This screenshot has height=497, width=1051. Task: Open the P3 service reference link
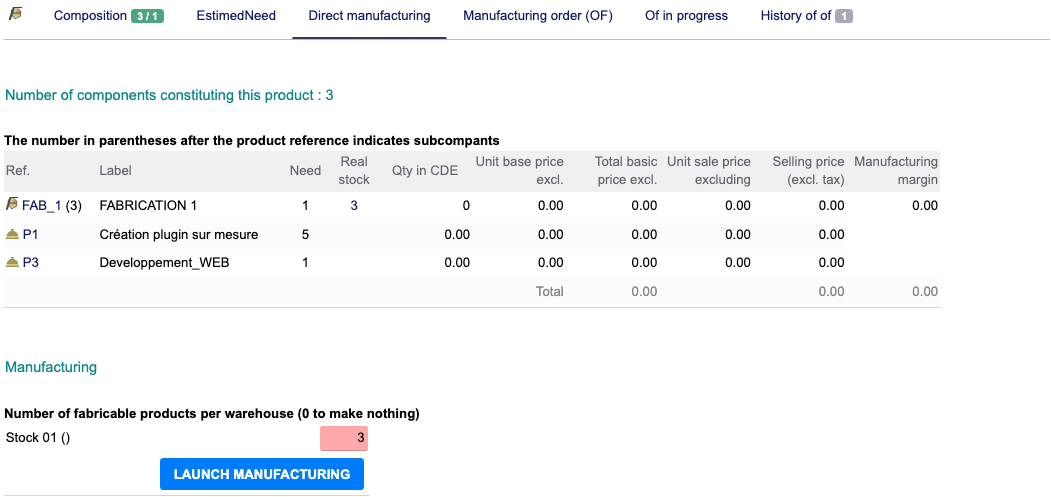[x=30, y=263]
